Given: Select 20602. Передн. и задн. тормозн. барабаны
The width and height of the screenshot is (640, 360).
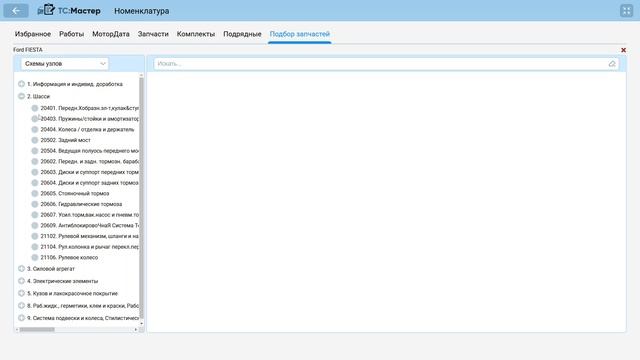Looking at the screenshot, I should coord(89,161).
